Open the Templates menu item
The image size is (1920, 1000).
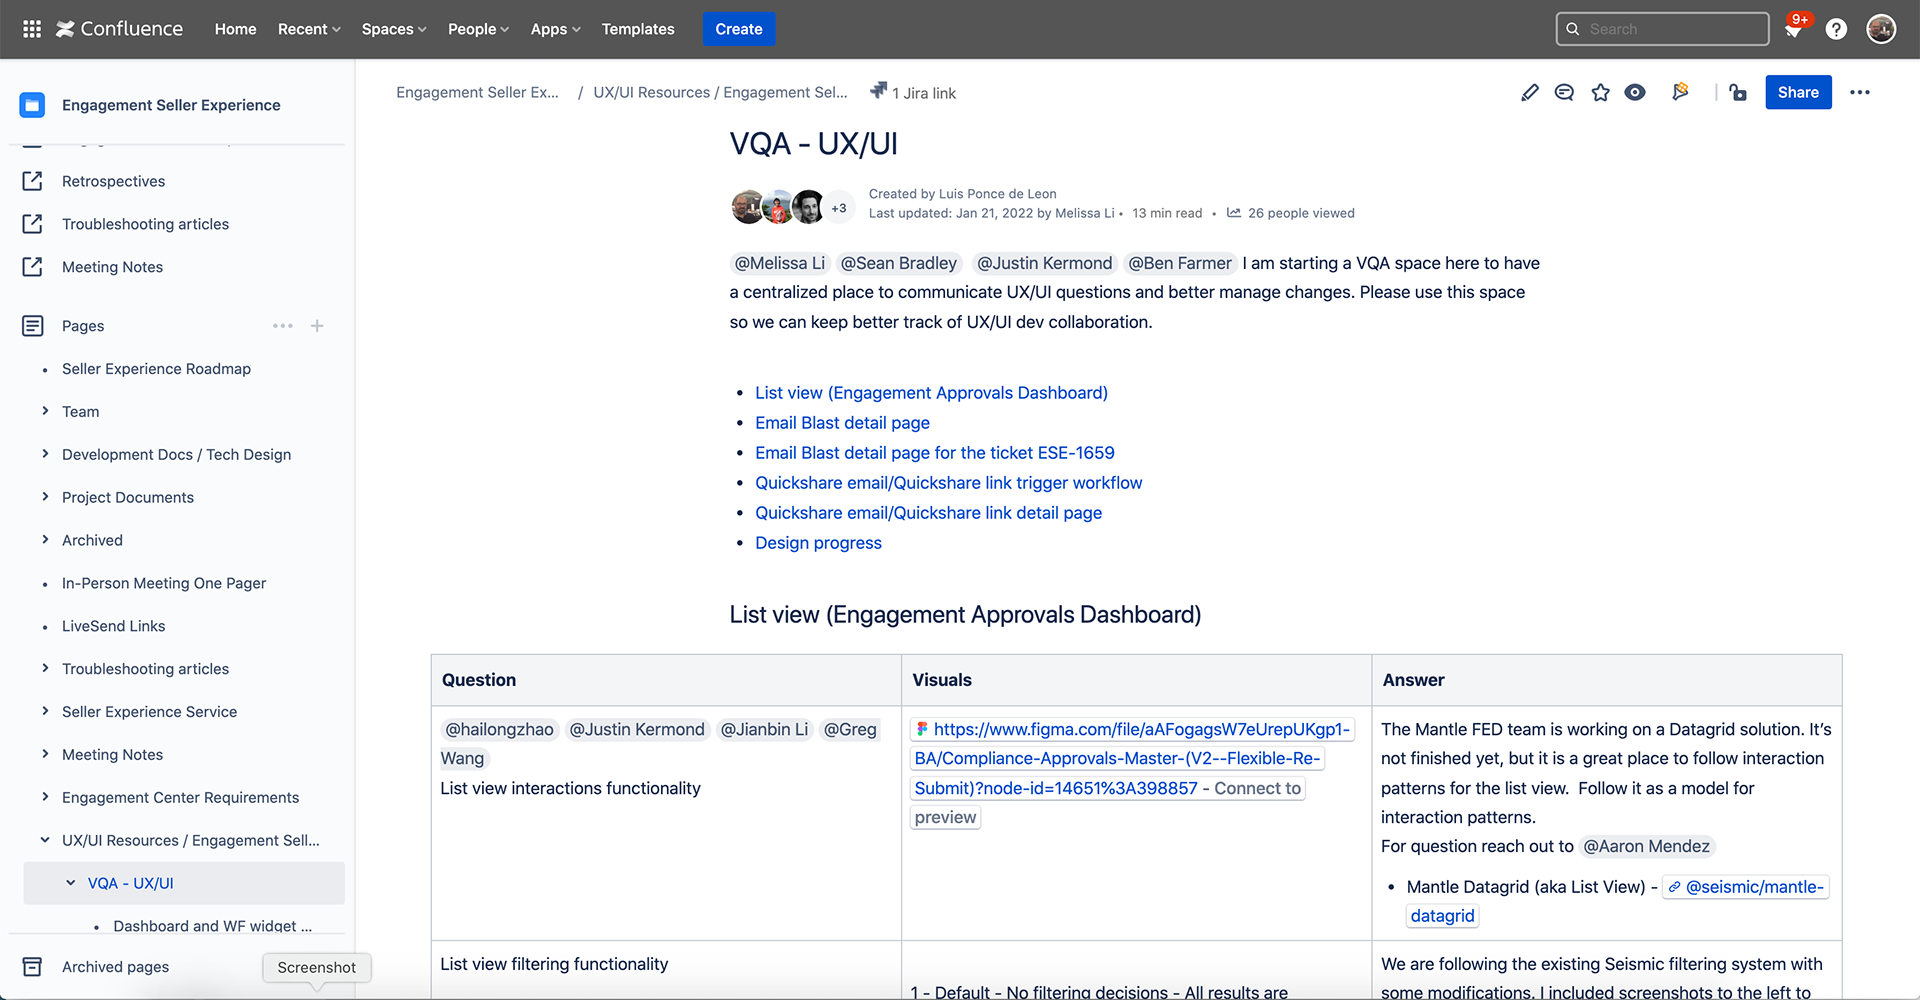(x=638, y=29)
